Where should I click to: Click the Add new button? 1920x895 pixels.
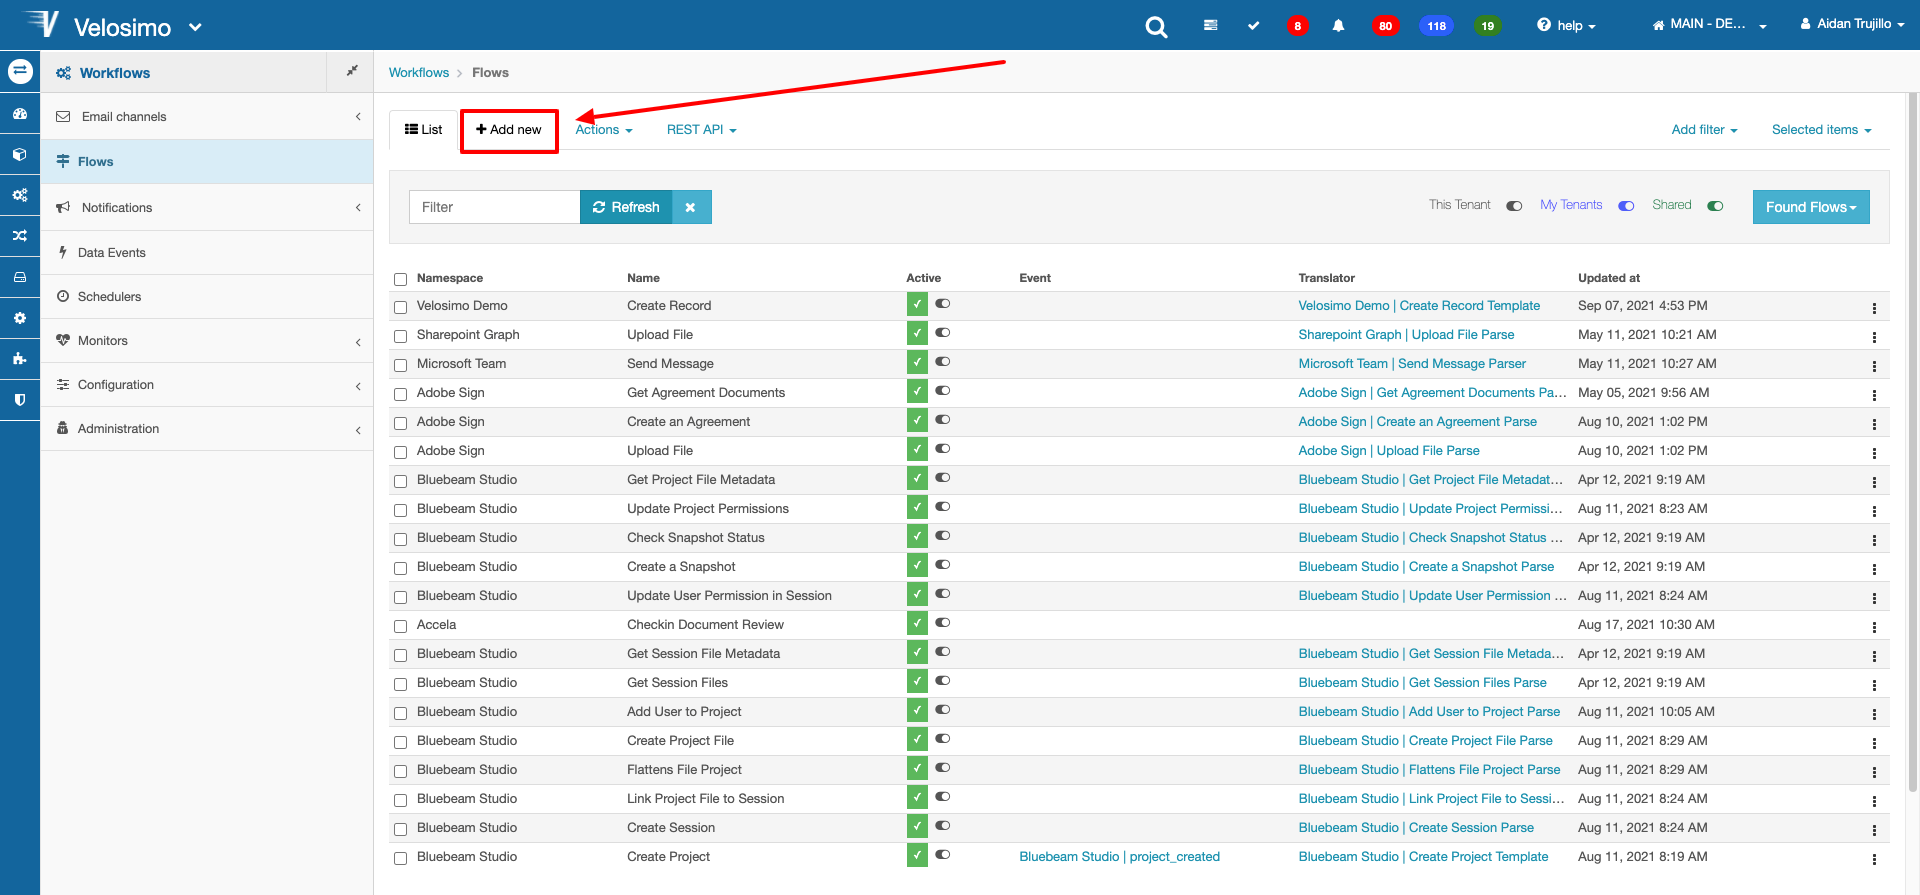(x=509, y=130)
